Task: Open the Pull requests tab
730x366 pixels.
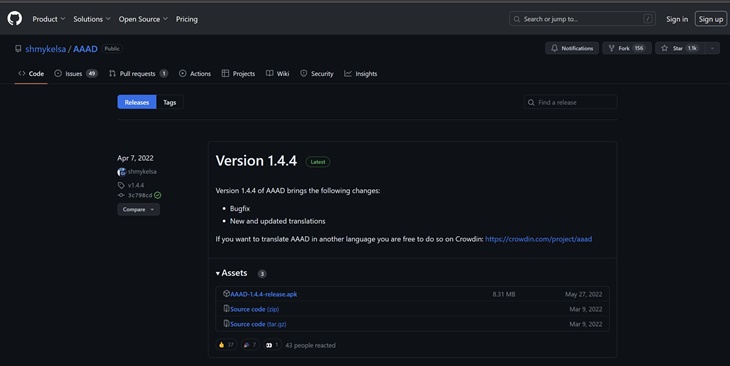Action: coord(138,74)
